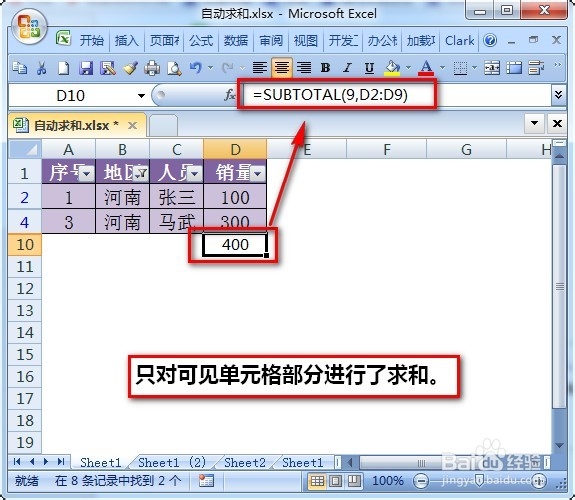The height and width of the screenshot is (500, 575).
Task: Open the 插入 ribbon tab
Action: click(x=127, y=41)
